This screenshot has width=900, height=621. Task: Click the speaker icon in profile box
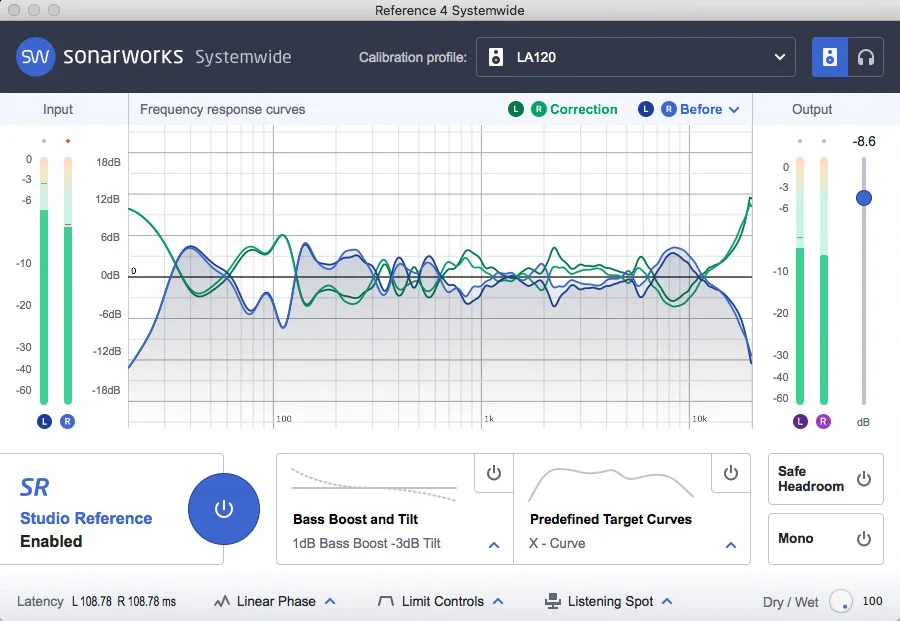[x=496, y=57]
